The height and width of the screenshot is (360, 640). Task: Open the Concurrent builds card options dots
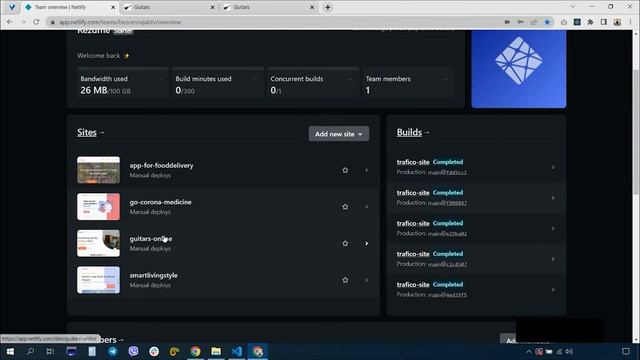click(x=350, y=79)
